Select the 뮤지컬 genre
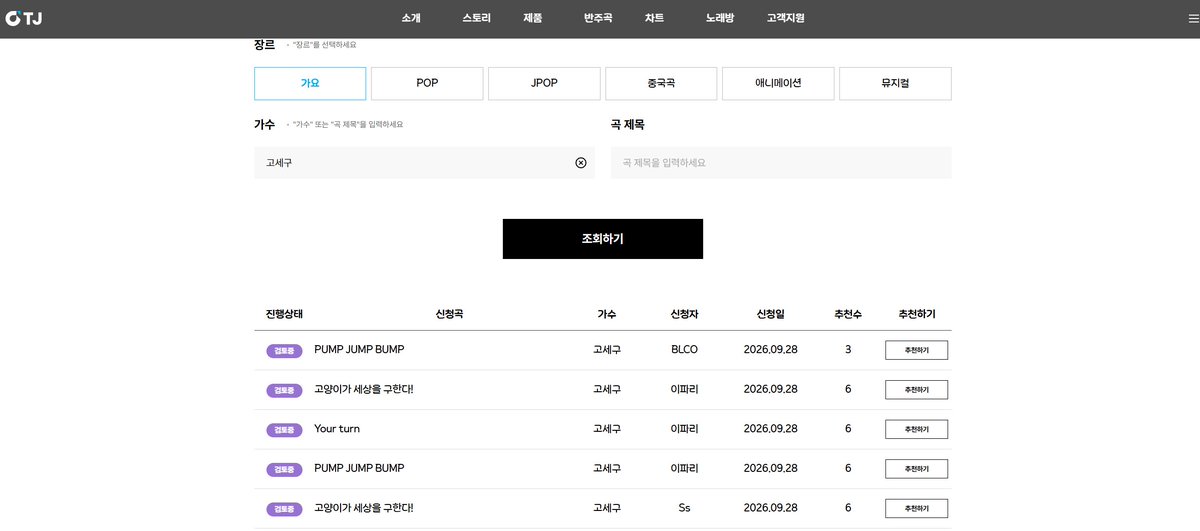The width and height of the screenshot is (1200, 531). coord(895,84)
